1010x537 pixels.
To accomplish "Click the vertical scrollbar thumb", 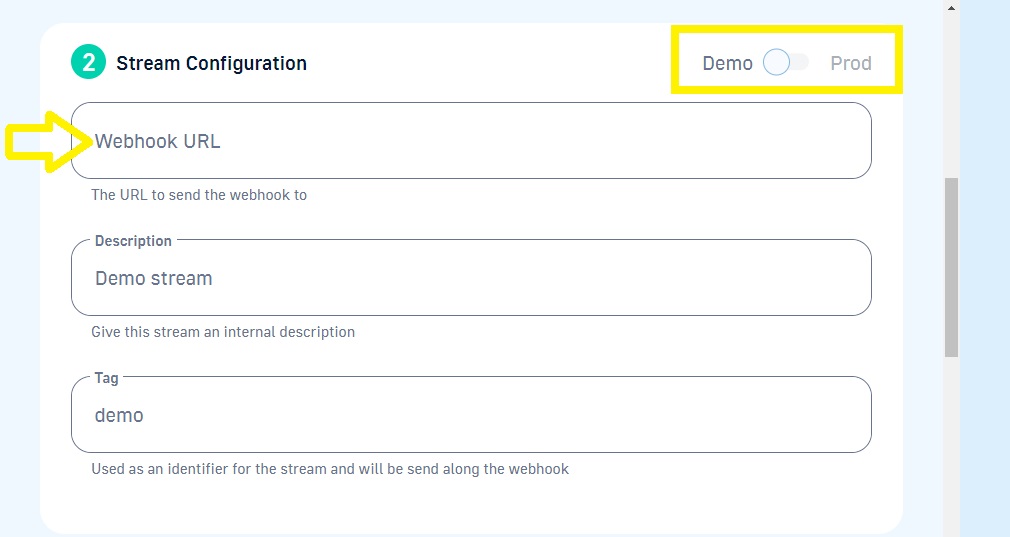I will coord(951,267).
